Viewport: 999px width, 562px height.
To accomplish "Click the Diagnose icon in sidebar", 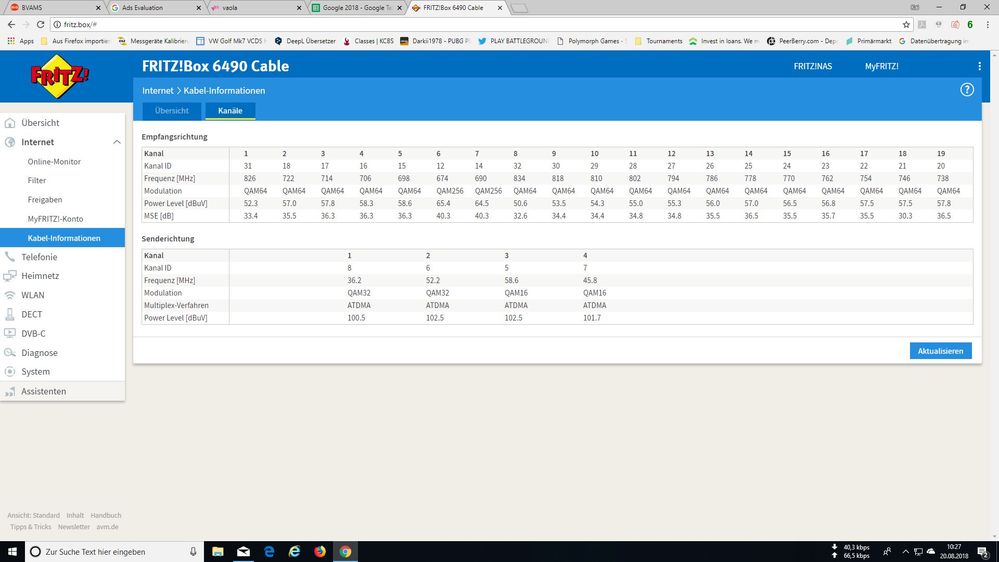I will click(x=10, y=352).
